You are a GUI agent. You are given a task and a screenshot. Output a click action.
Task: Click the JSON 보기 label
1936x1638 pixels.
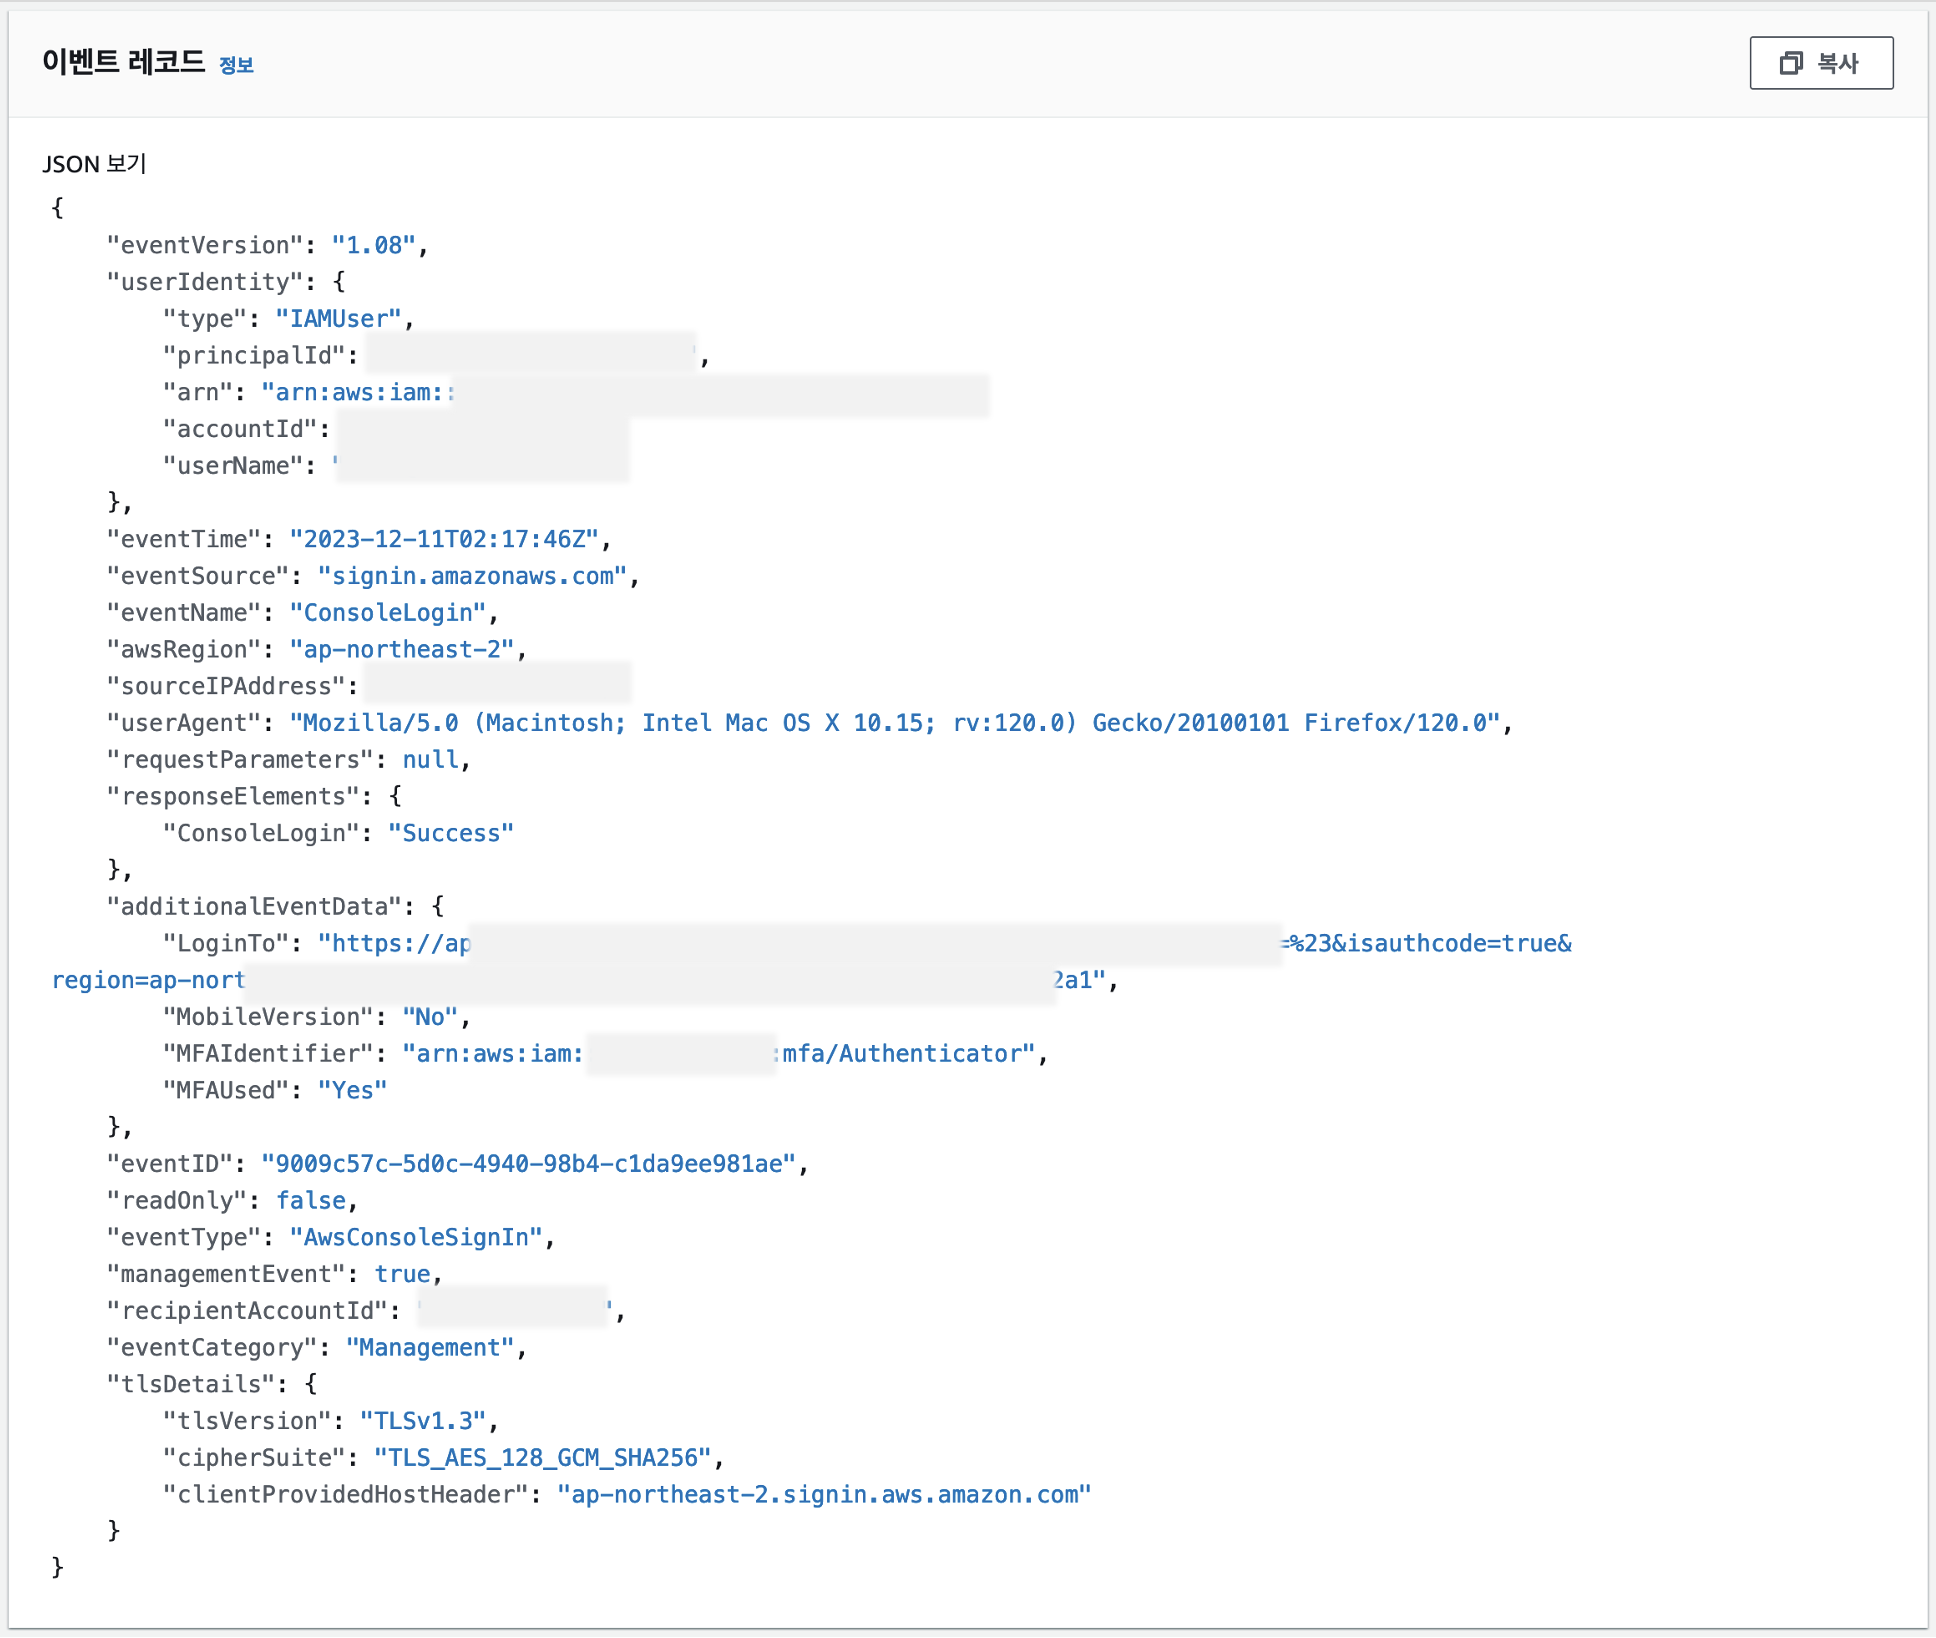click(x=94, y=164)
